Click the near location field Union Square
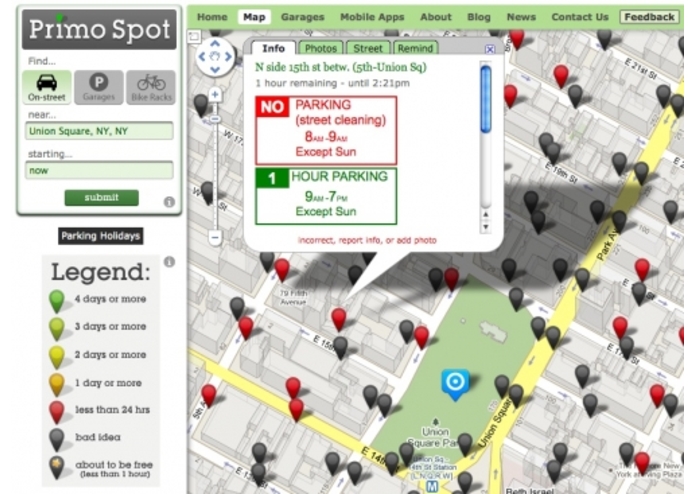 (99, 131)
